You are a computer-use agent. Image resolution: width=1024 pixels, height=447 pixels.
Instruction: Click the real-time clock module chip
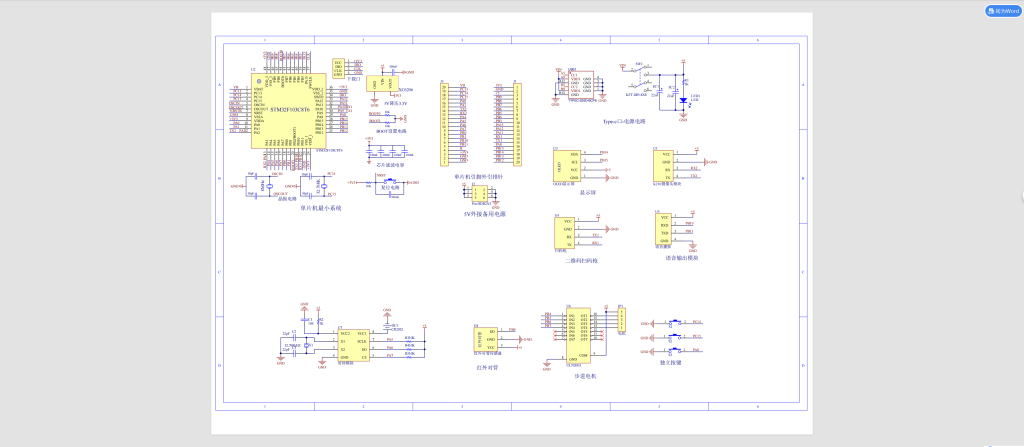tap(354, 344)
